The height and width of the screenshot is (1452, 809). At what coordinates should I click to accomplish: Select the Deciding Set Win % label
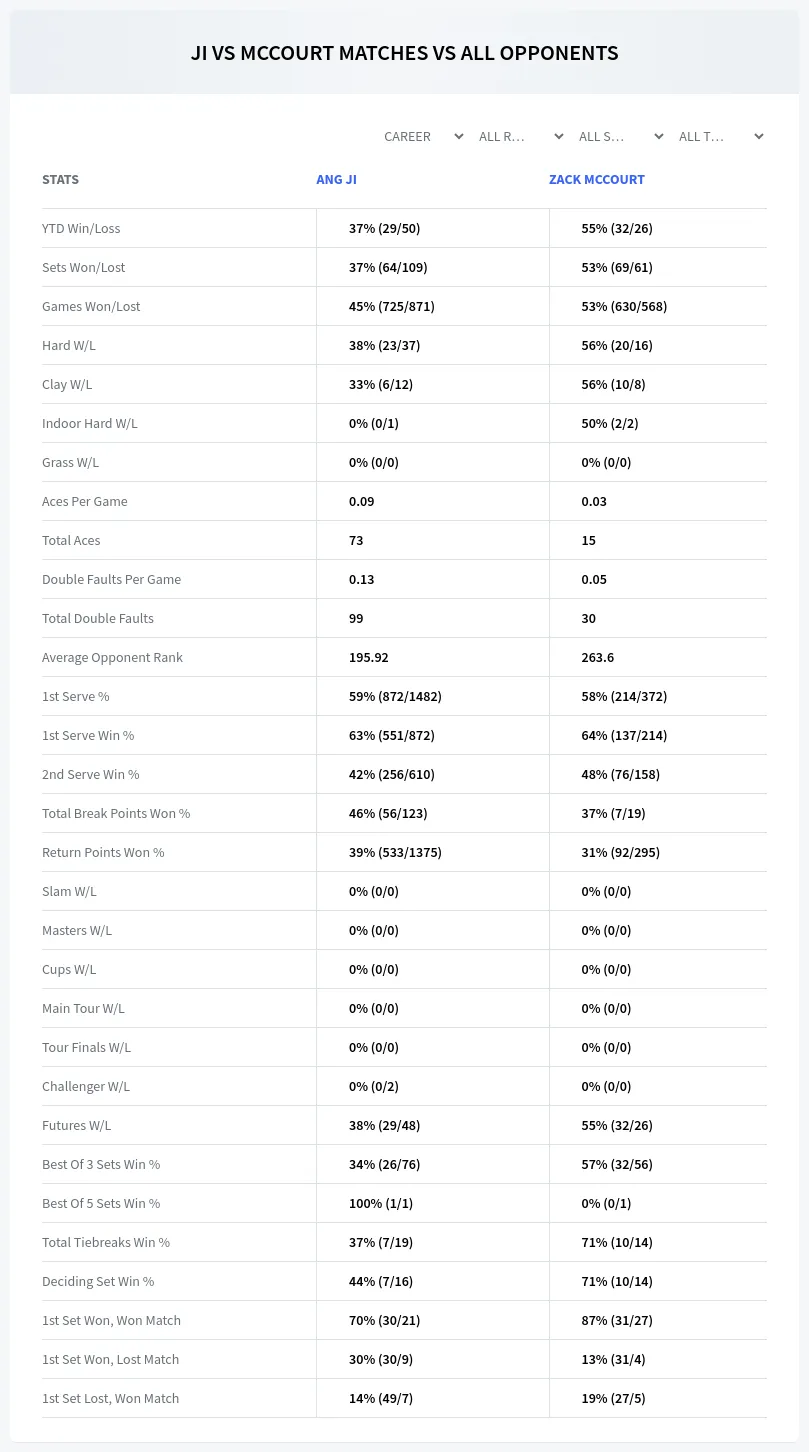pyautogui.click(x=98, y=1282)
